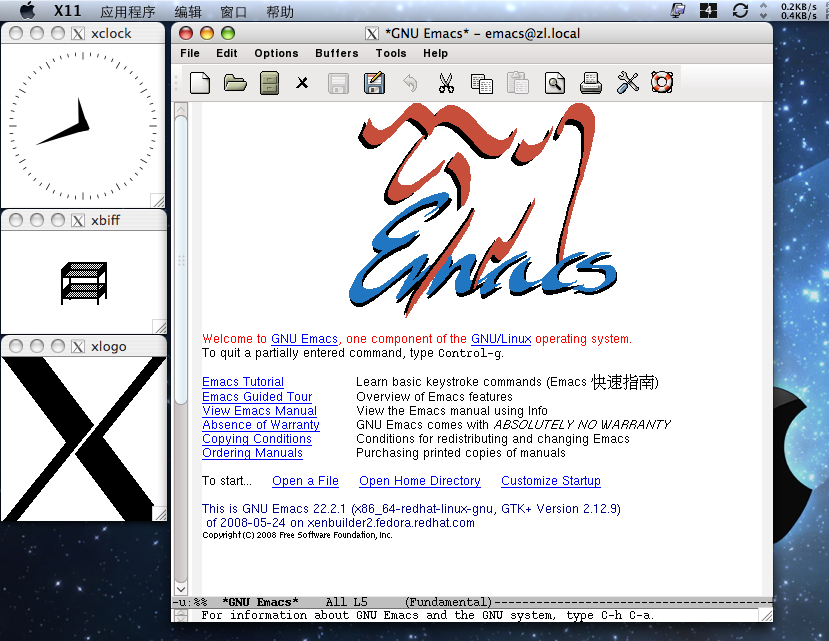
Task: Click the vertical scrollbar thumb in Emacs
Action: coord(181,260)
